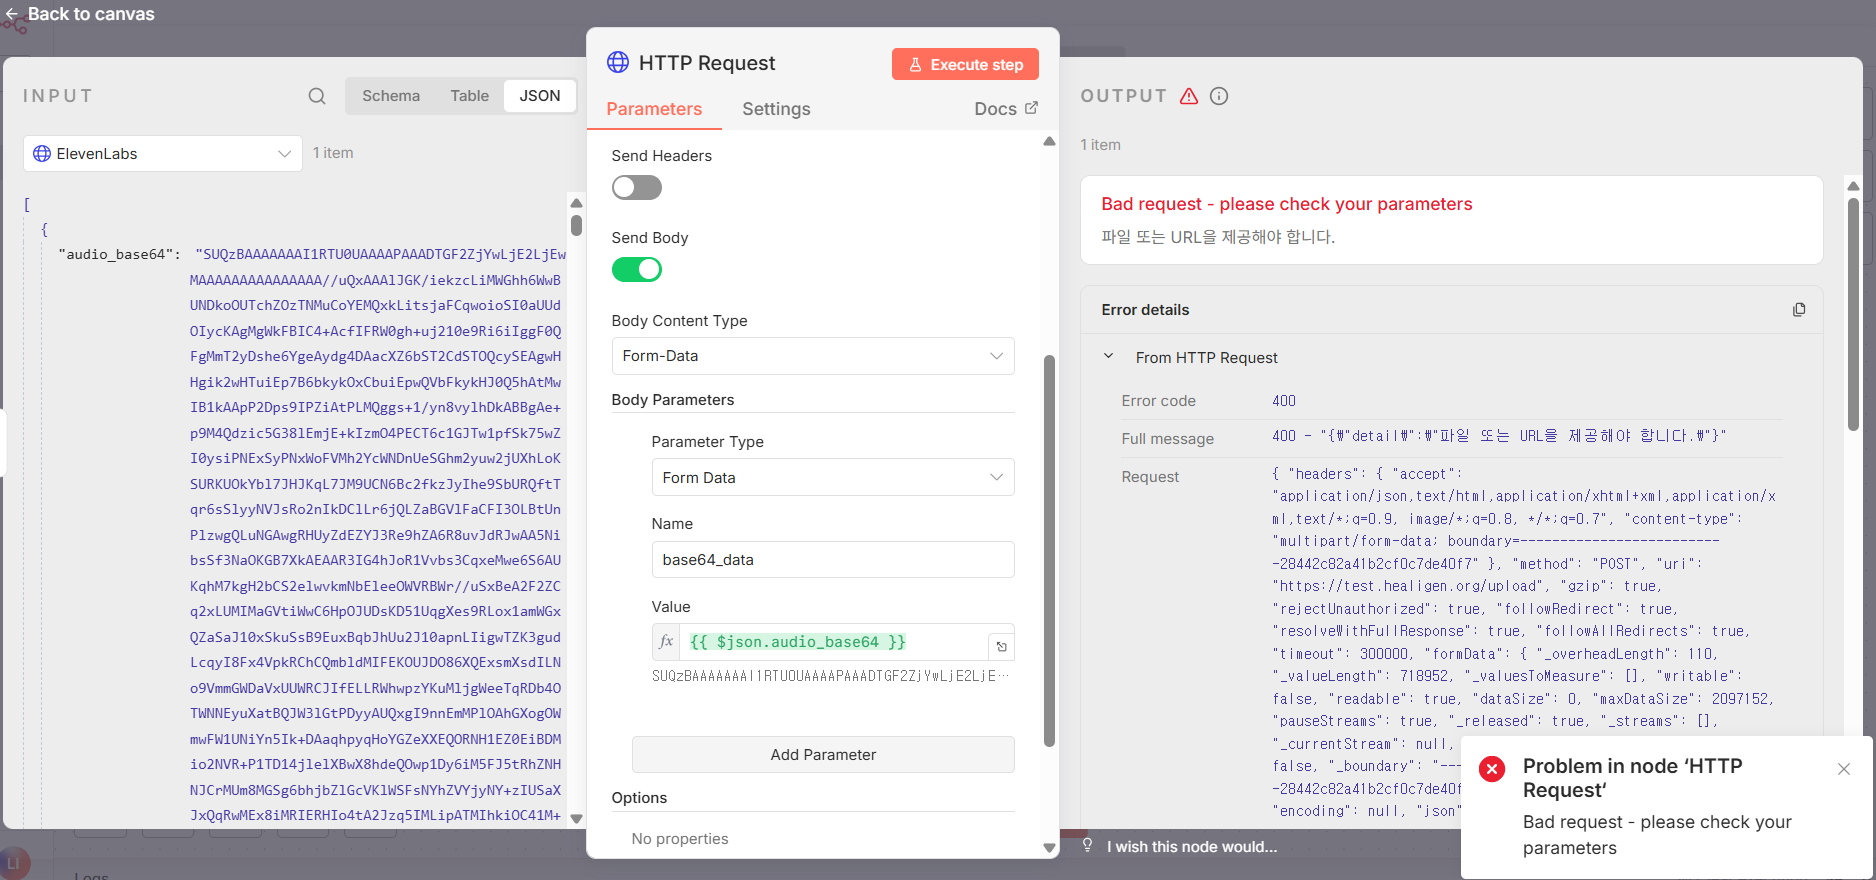Viewport: 1876px width, 880px height.
Task: Click the output info icon
Action: click(x=1219, y=96)
